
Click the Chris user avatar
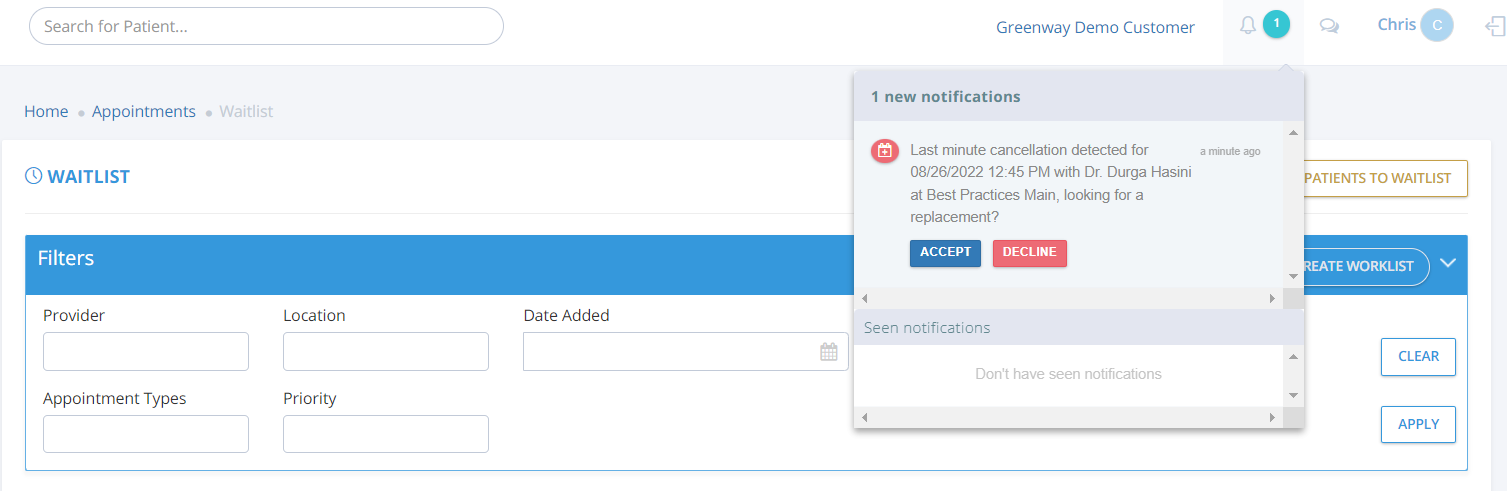(1436, 26)
